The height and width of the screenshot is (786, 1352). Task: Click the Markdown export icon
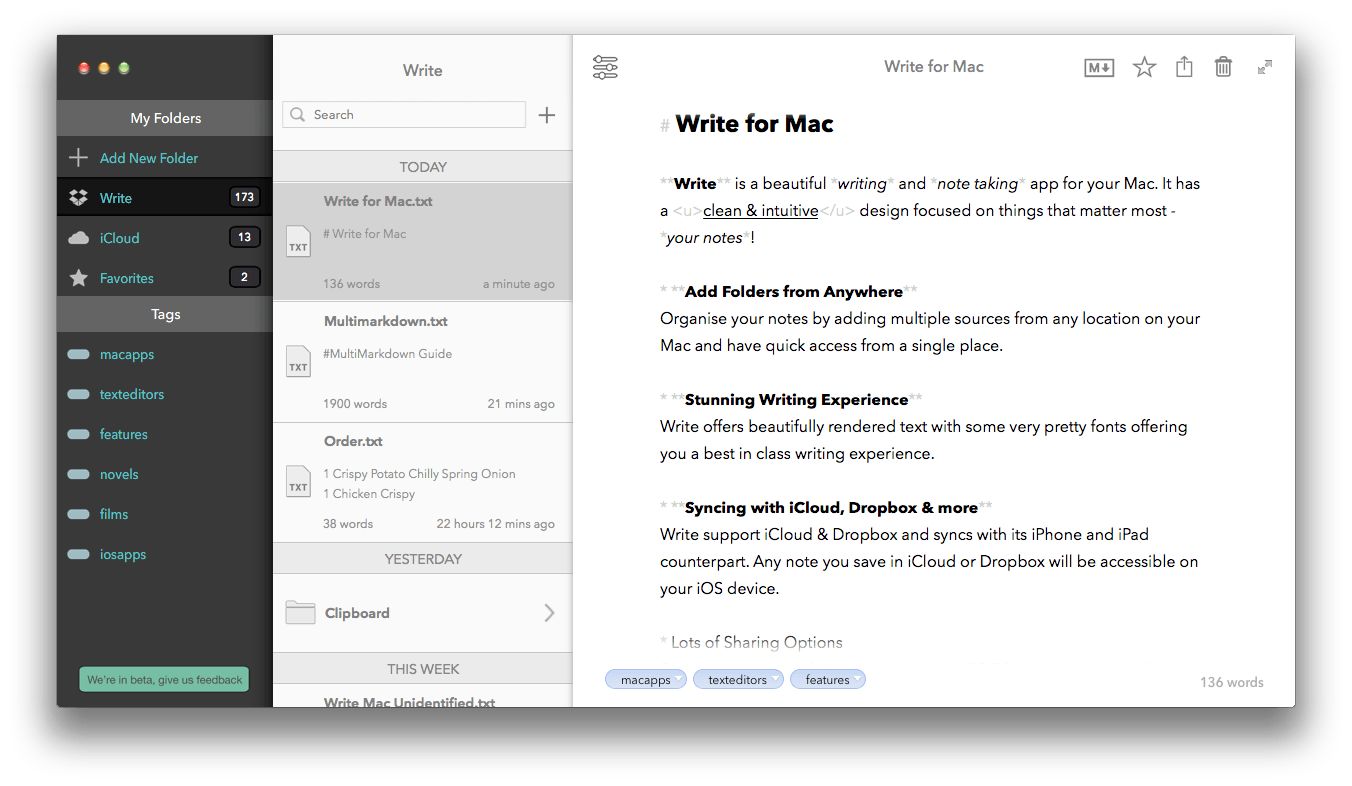(x=1098, y=66)
